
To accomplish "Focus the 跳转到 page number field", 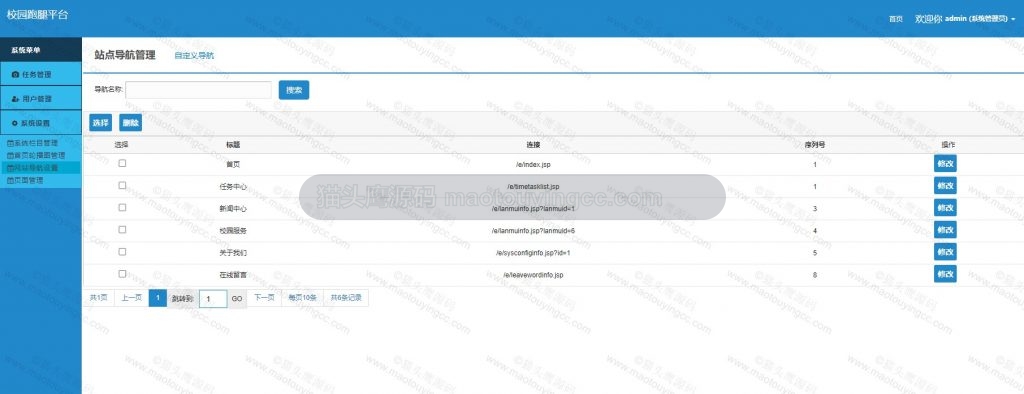I will point(213,299).
